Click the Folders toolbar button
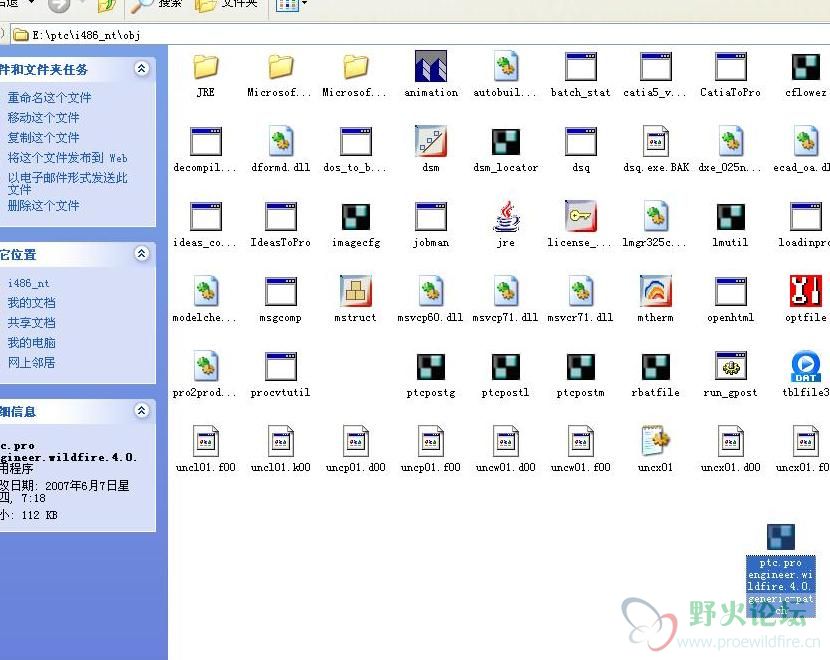The image size is (830, 660). click(226, 5)
